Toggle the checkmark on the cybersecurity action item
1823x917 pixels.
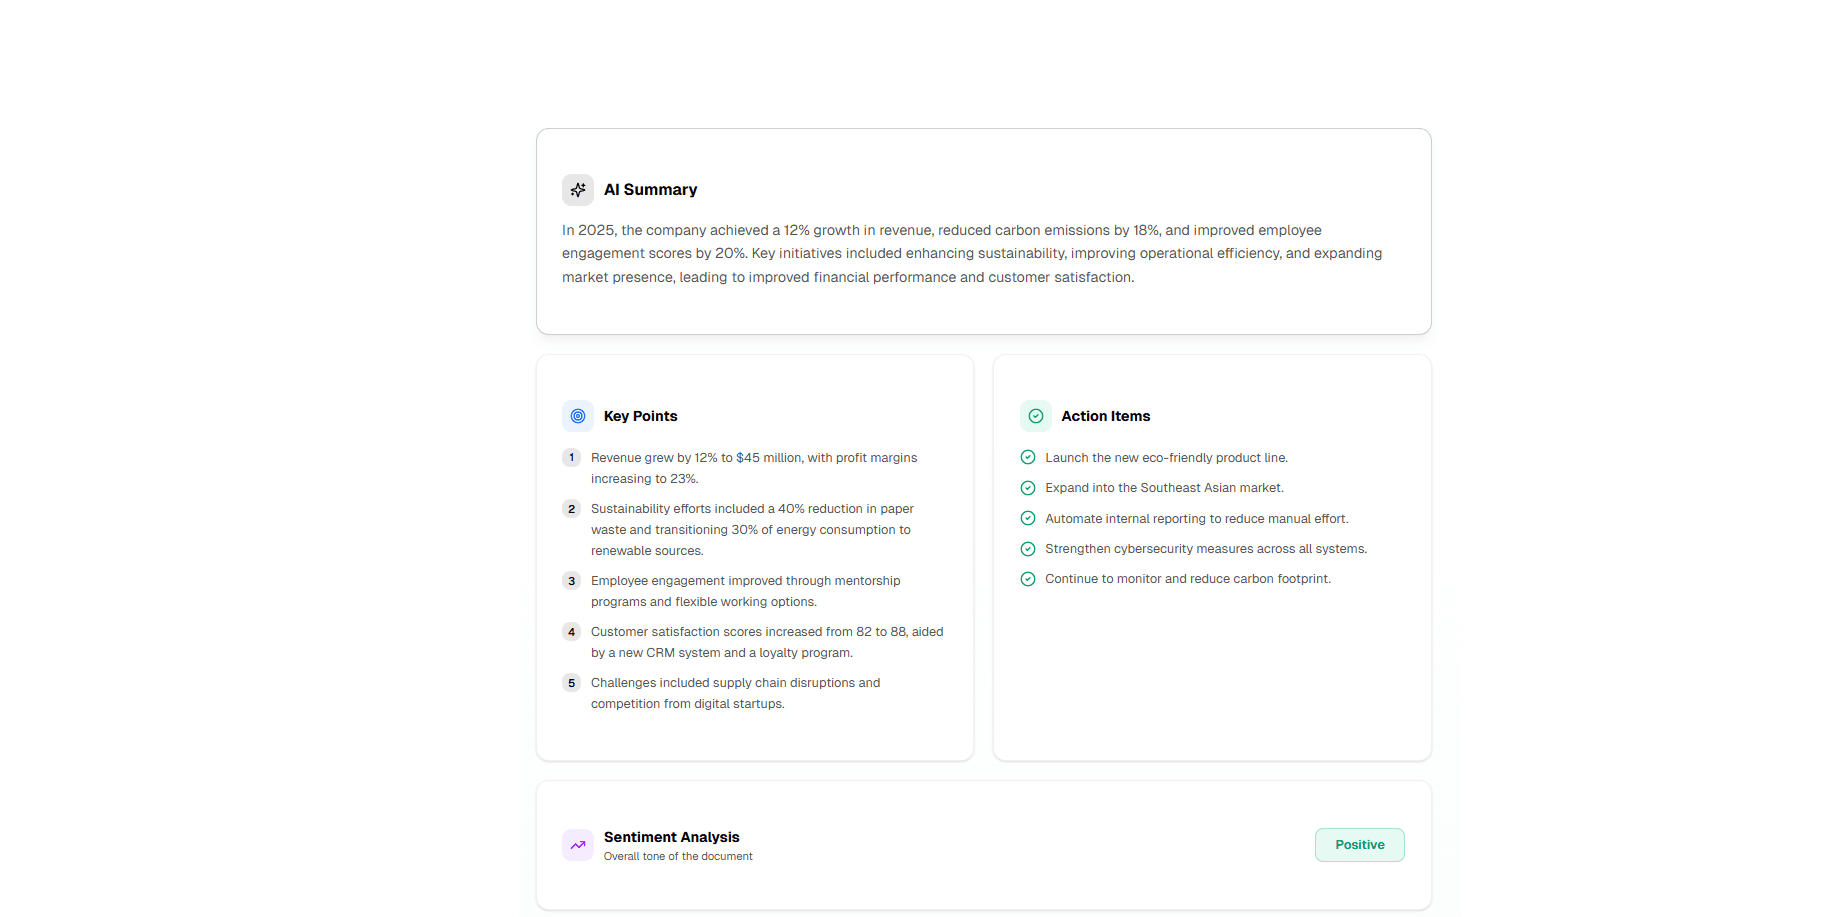pos(1028,548)
